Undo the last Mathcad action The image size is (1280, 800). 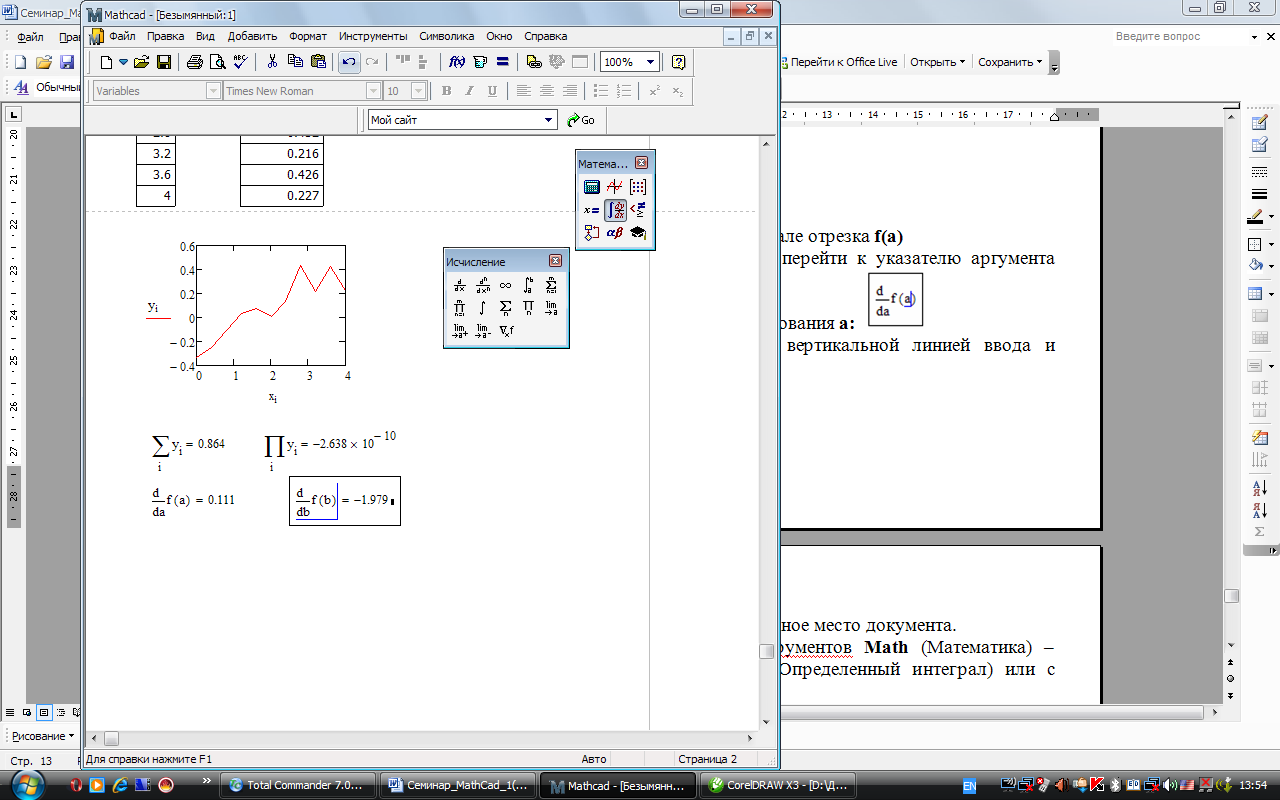[349, 62]
